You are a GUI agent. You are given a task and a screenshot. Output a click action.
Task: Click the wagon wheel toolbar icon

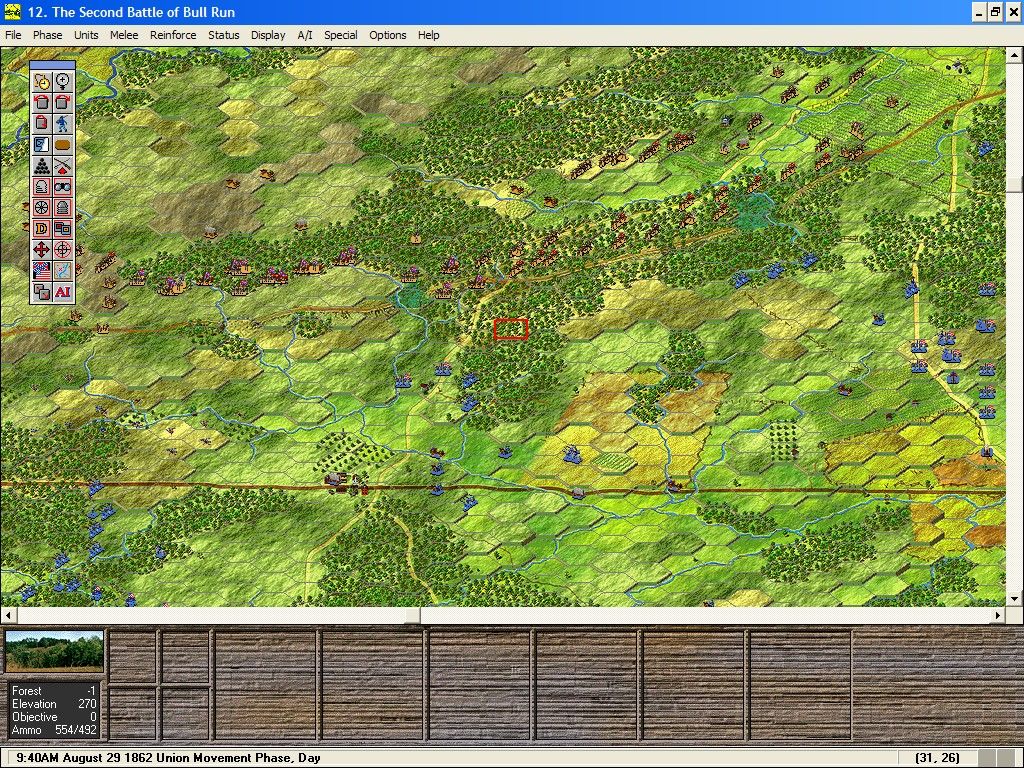[42, 207]
